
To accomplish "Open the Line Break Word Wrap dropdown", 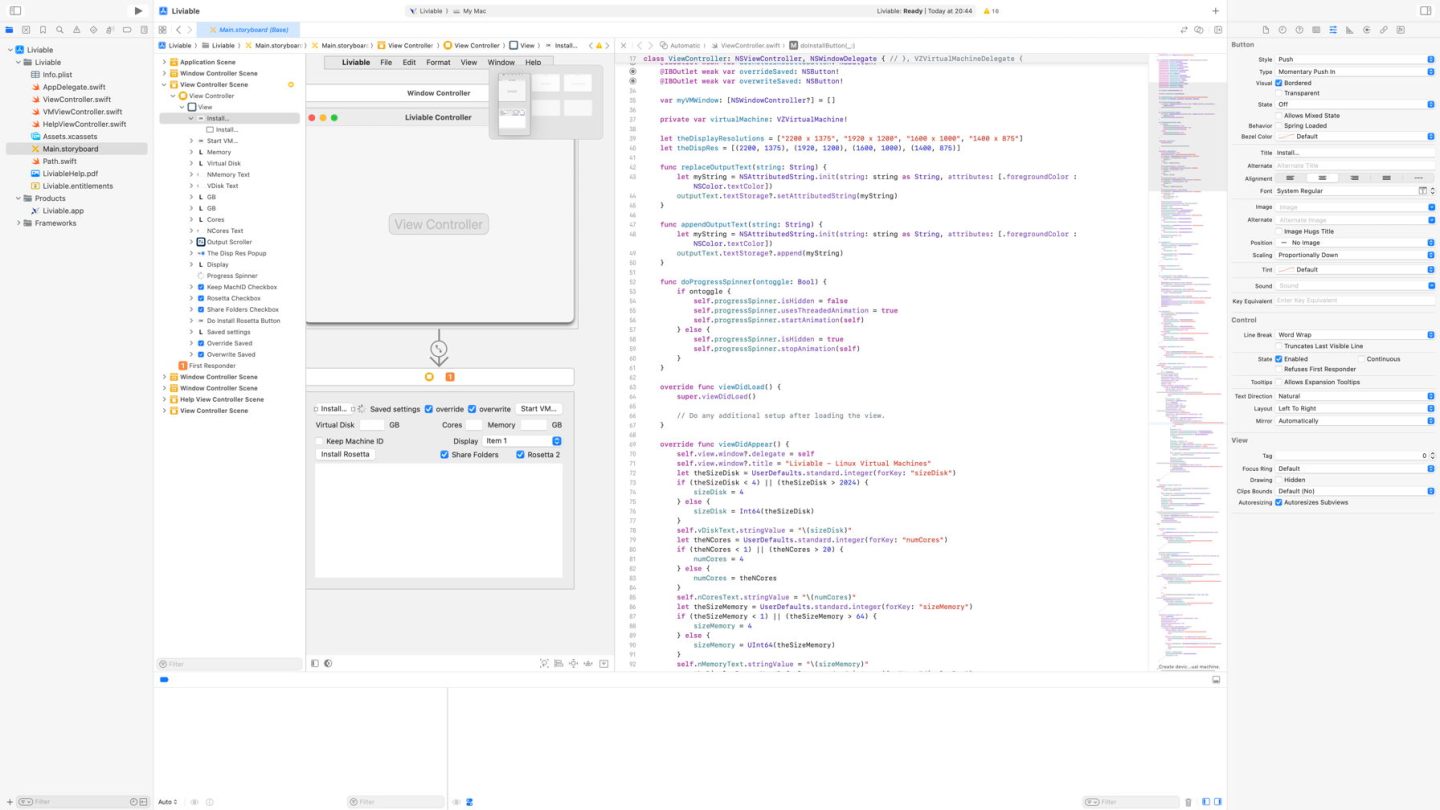I will pyautogui.click(x=1355, y=335).
